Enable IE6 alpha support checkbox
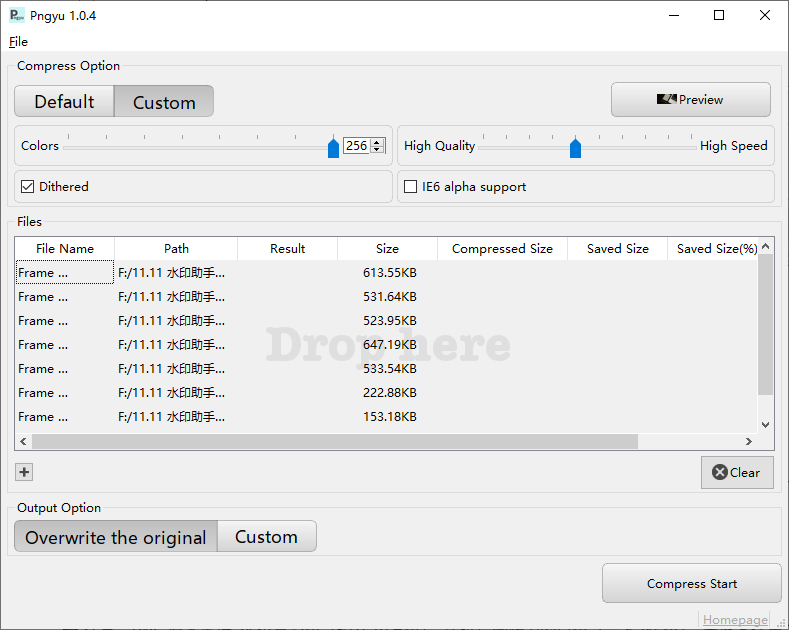The image size is (789, 630). click(x=410, y=187)
